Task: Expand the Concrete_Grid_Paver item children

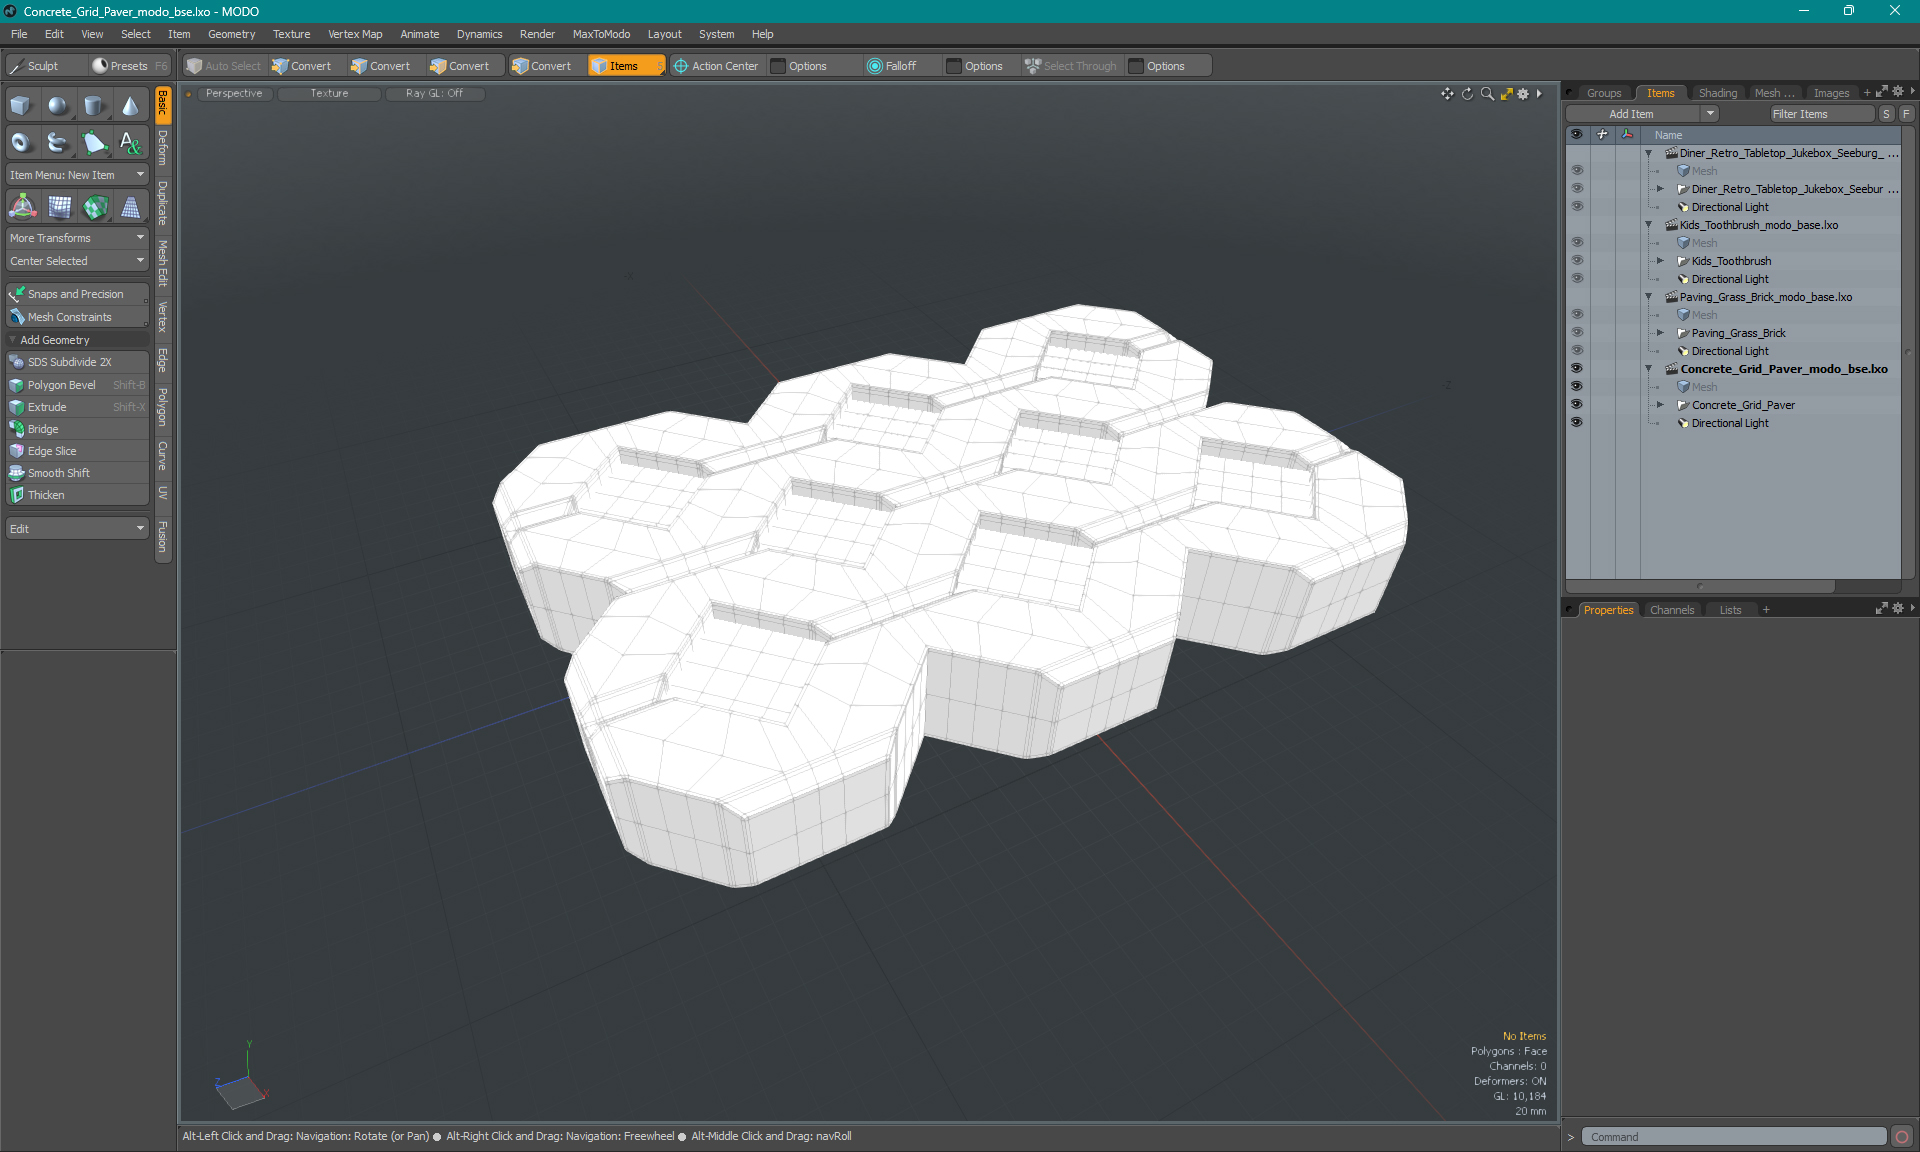Action: 1661,405
